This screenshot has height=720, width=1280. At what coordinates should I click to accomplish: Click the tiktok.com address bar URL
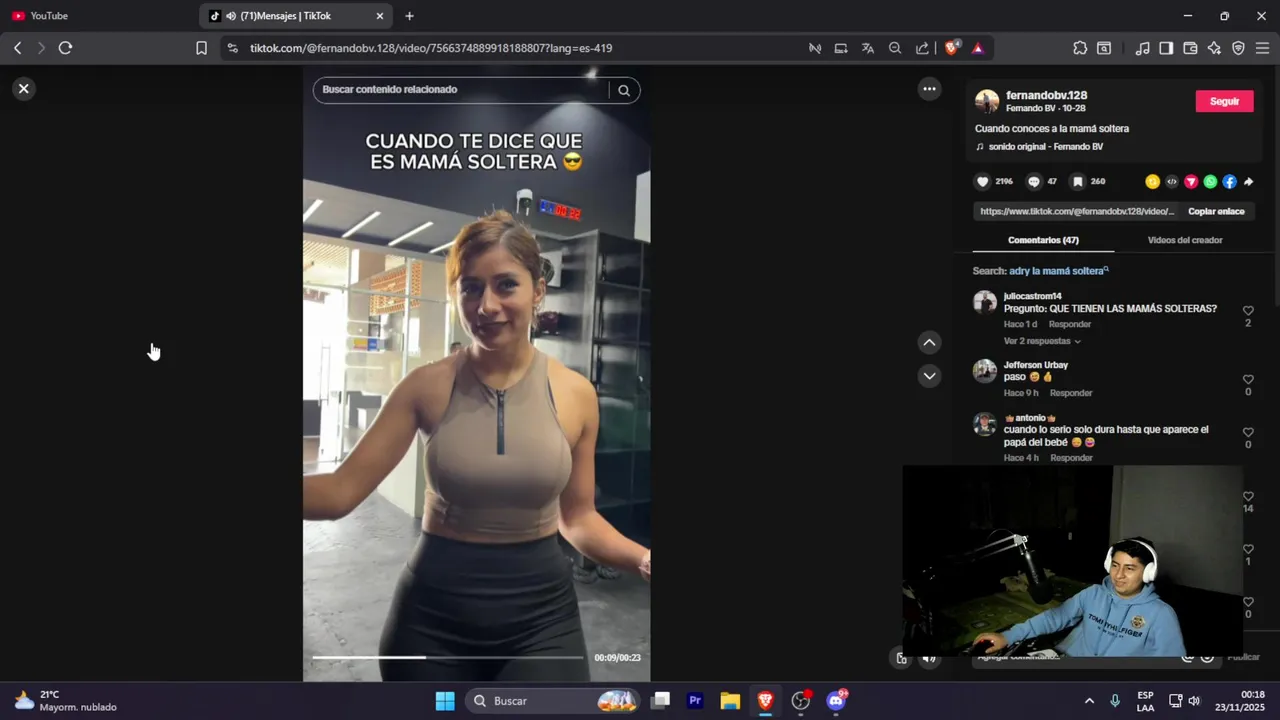[x=431, y=48]
